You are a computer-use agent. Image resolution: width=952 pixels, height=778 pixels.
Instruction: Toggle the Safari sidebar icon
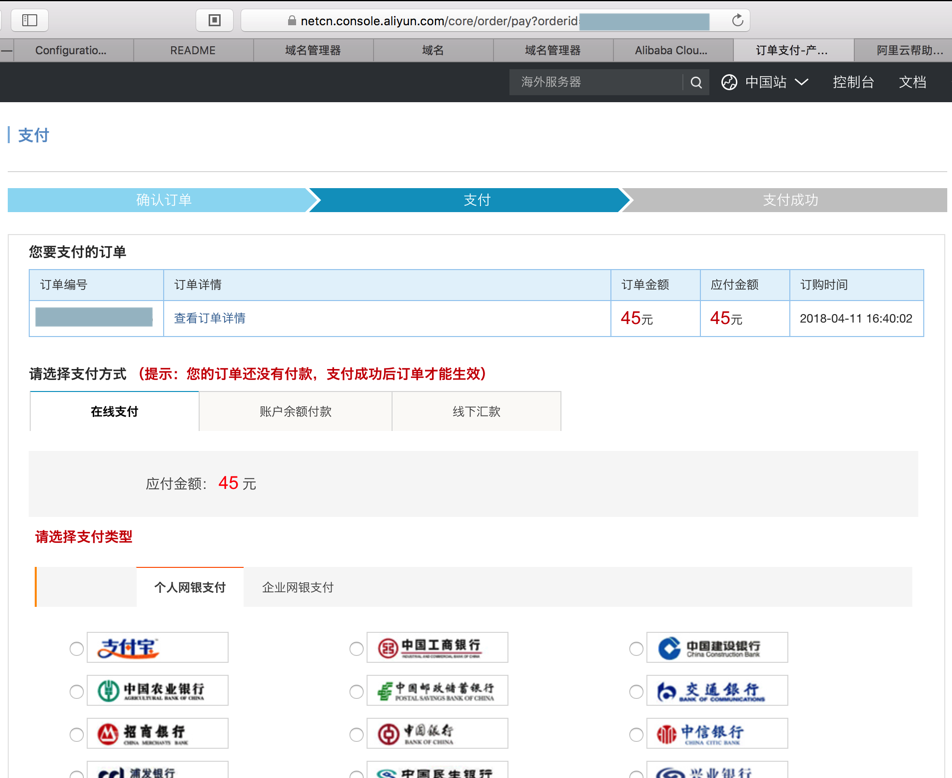[29, 20]
